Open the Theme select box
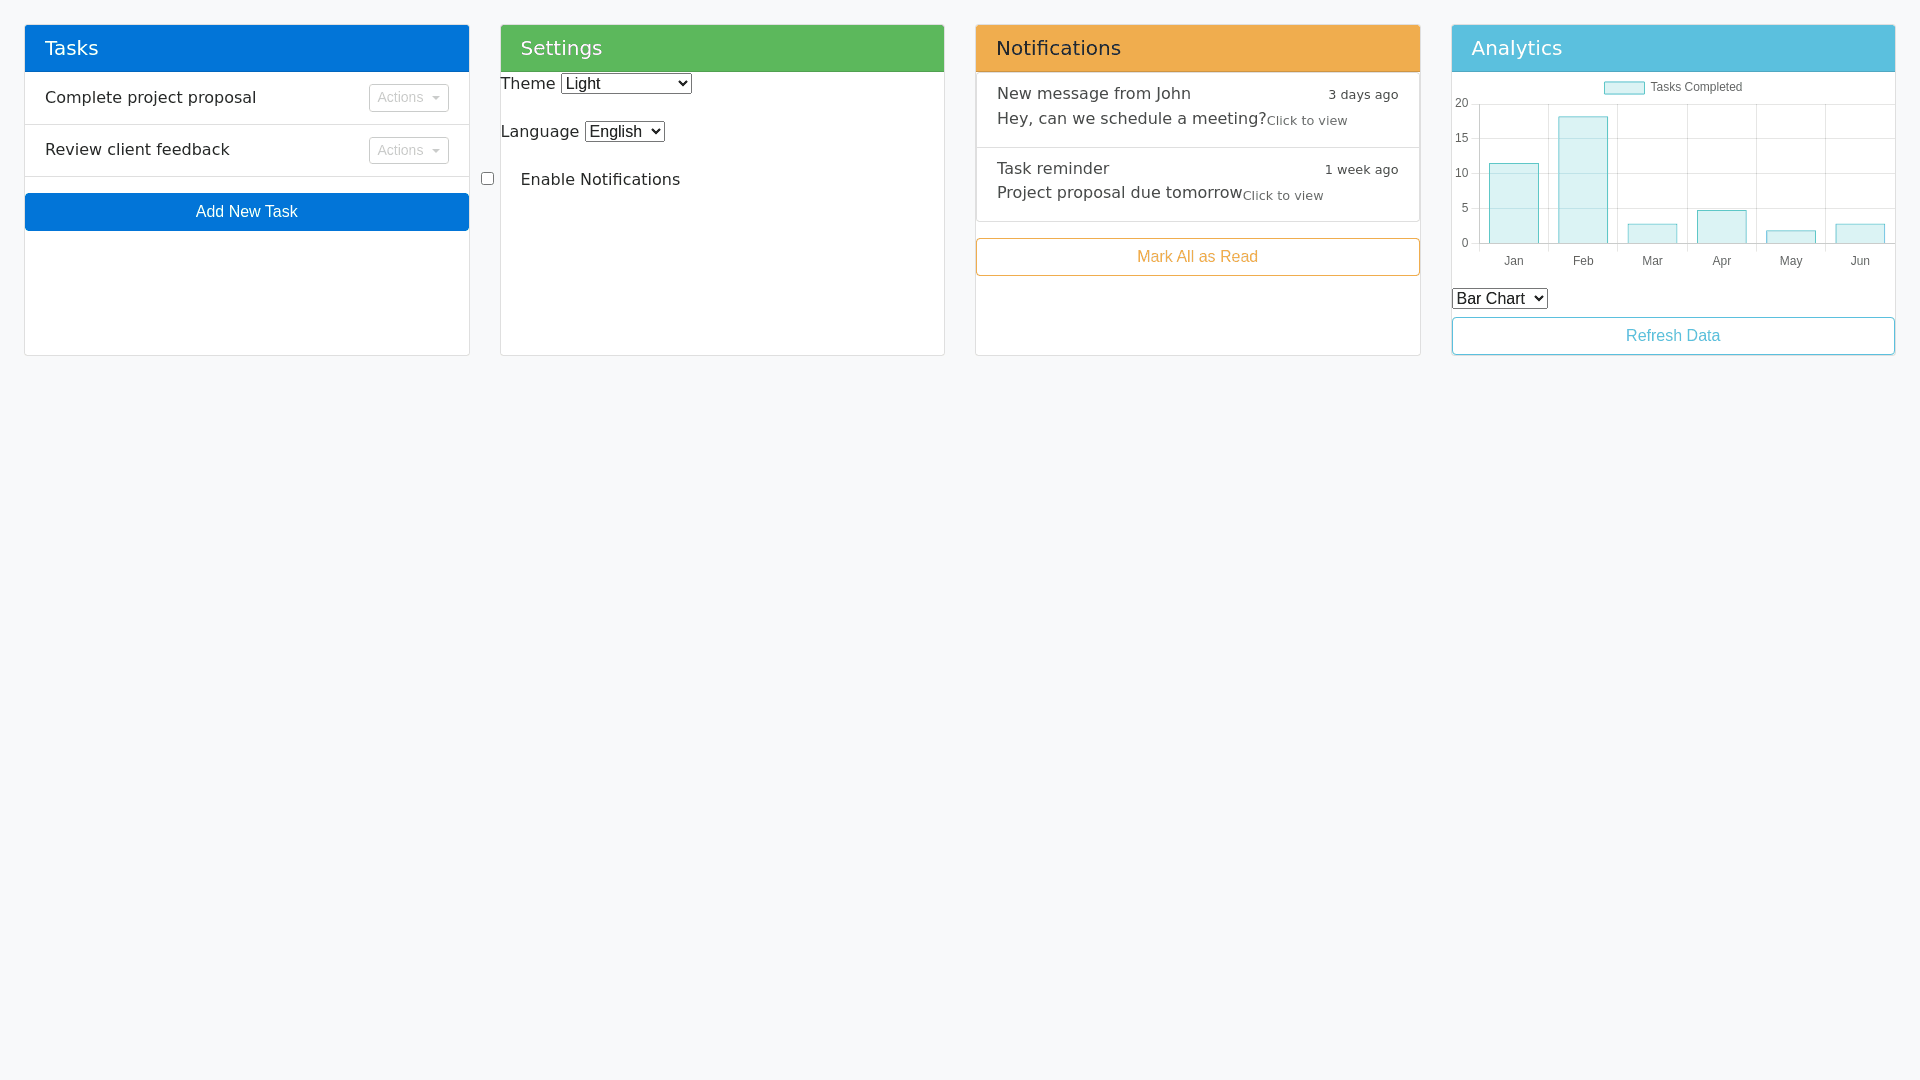This screenshot has height=1080, width=1920. pyautogui.click(x=626, y=84)
